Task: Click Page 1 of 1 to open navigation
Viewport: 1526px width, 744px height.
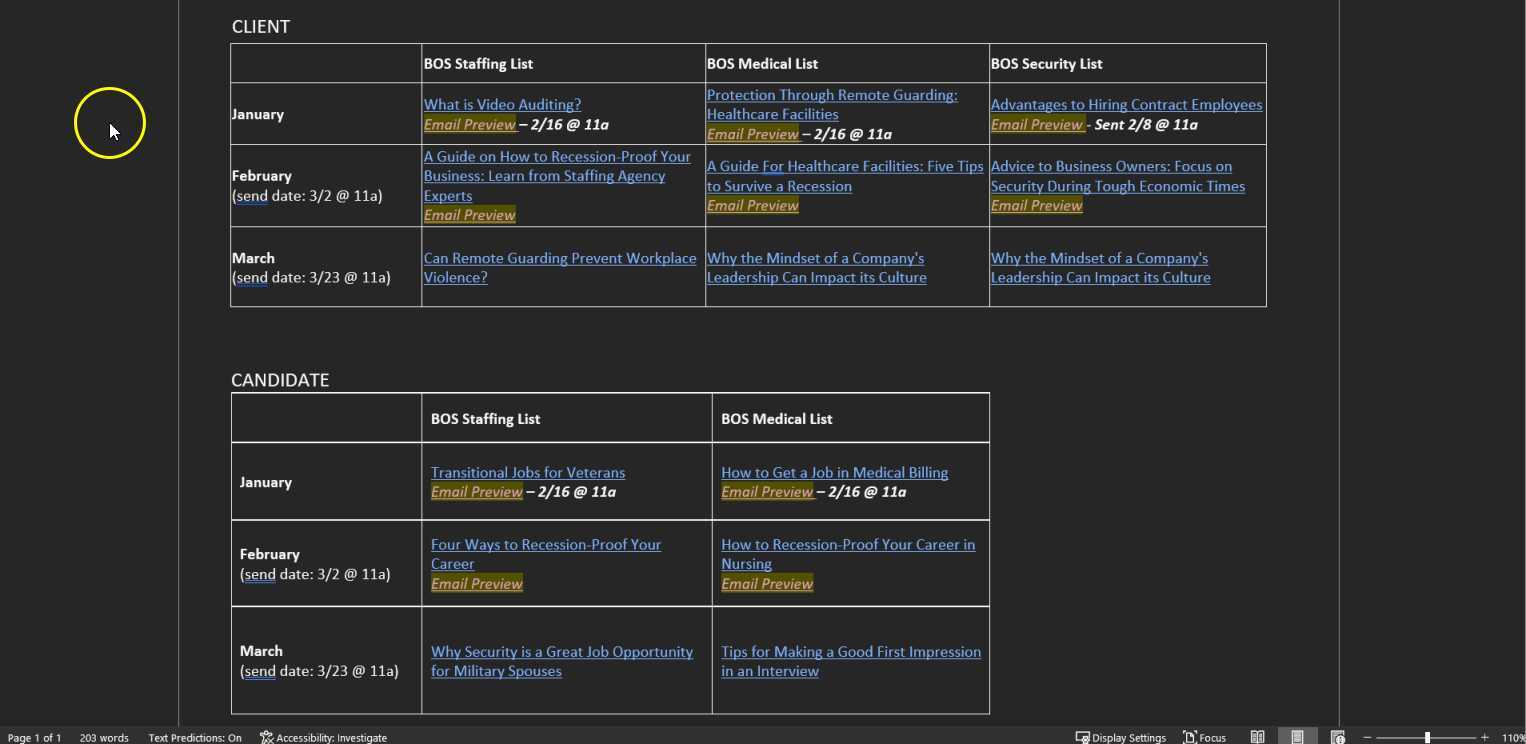Action: [x=35, y=737]
